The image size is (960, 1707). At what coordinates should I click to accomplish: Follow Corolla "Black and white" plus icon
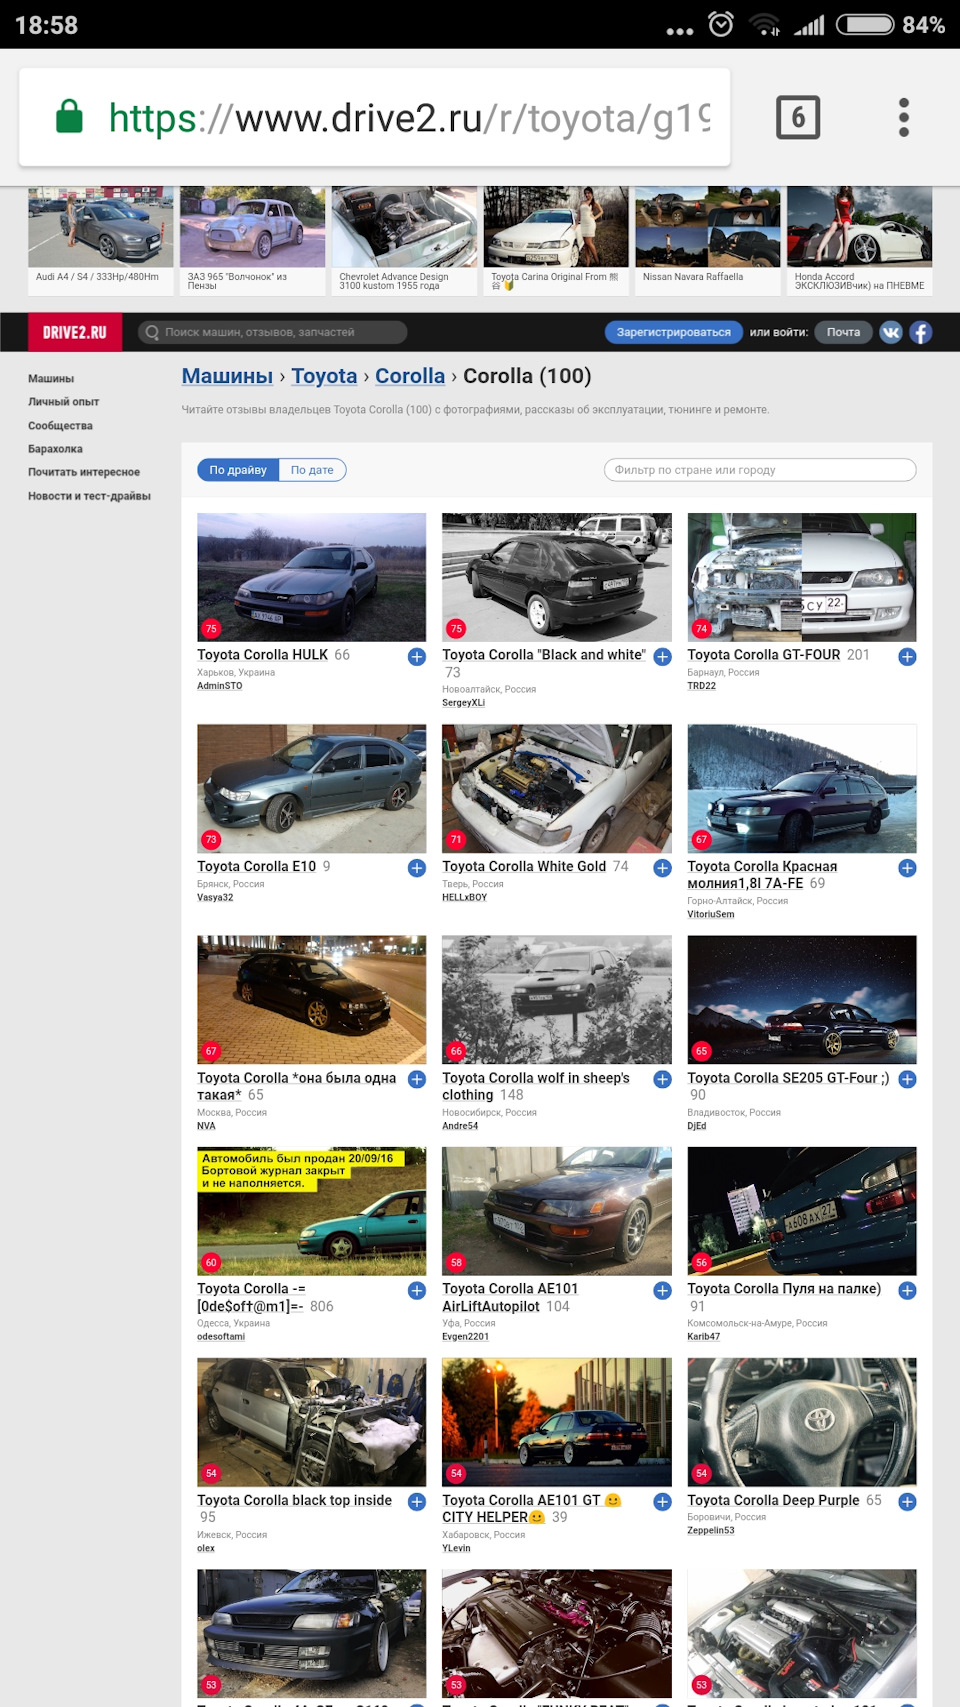coord(662,656)
